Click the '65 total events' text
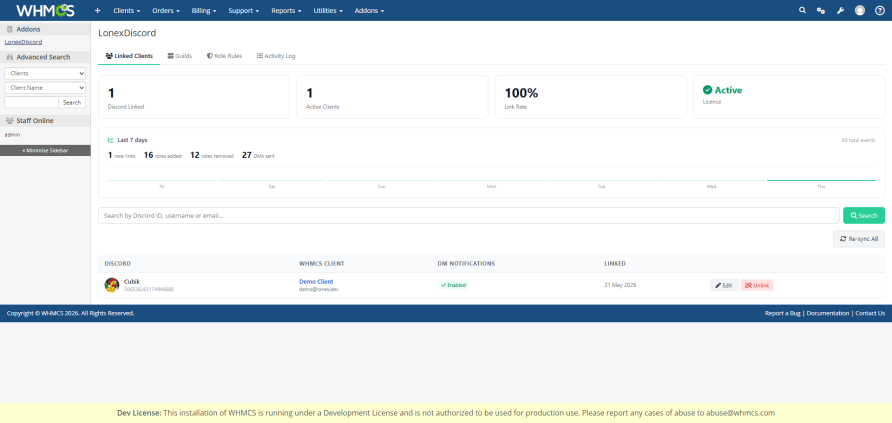Viewport: 892px width, 423px height. tap(858, 140)
